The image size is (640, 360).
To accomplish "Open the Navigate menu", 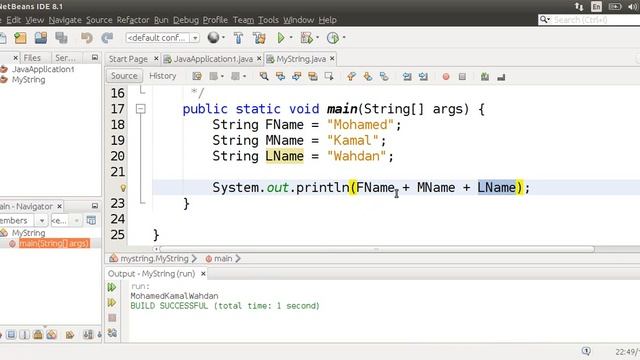I will pyautogui.click(x=65, y=20).
